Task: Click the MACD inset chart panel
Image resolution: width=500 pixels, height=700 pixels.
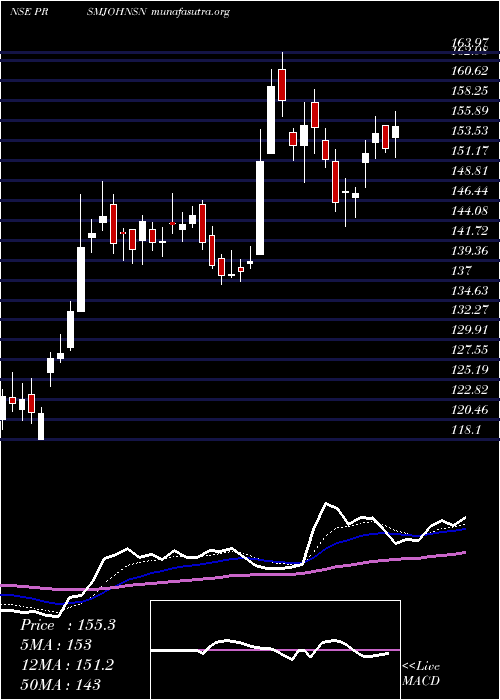Action: click(275, 650)
